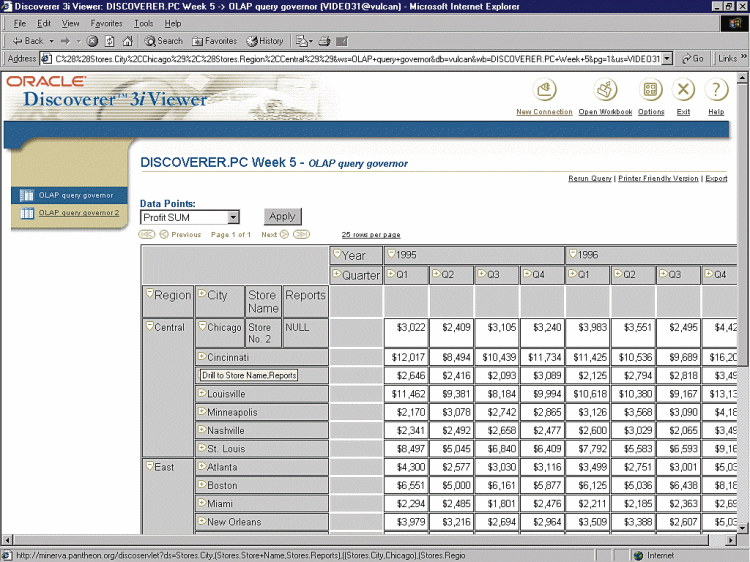Viewport: 750px width, 562px height.
Task: Open the Options icon
Action: pos(651,90)
